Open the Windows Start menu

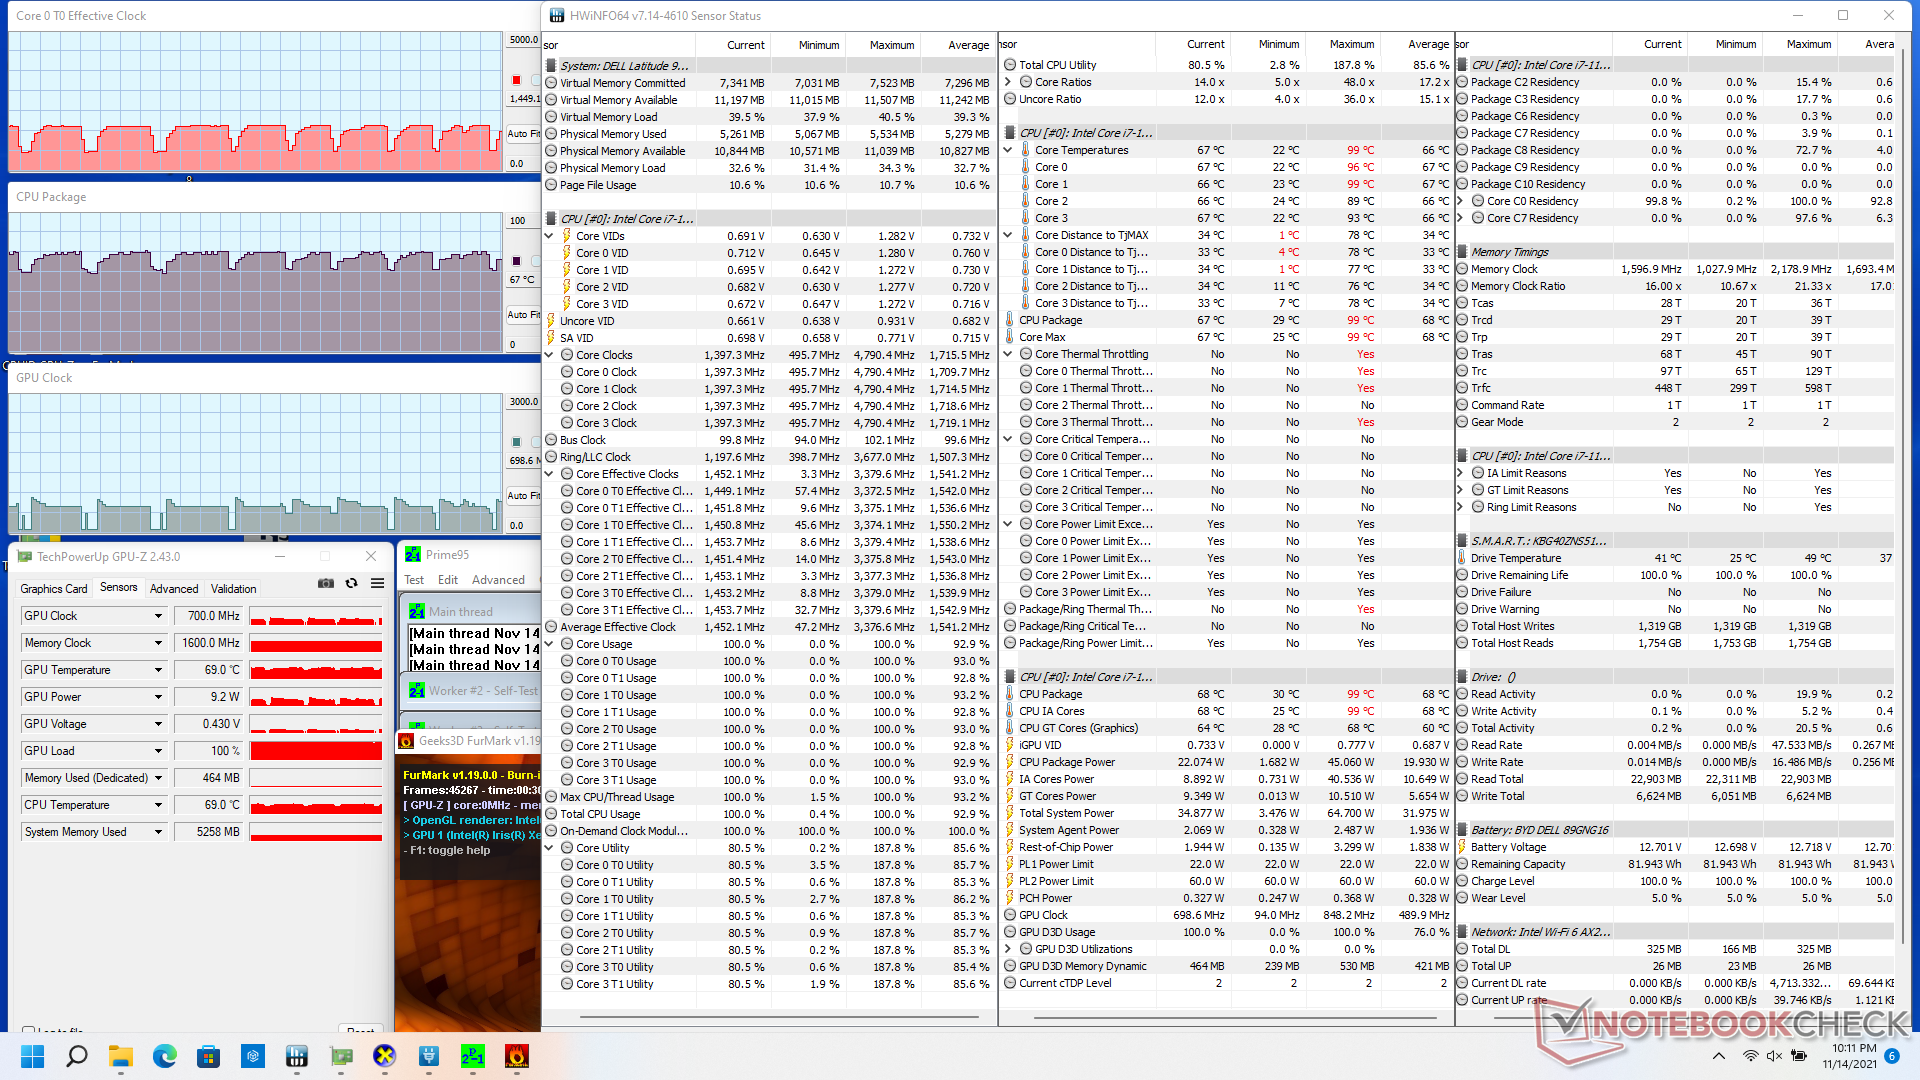point(33,1057)
